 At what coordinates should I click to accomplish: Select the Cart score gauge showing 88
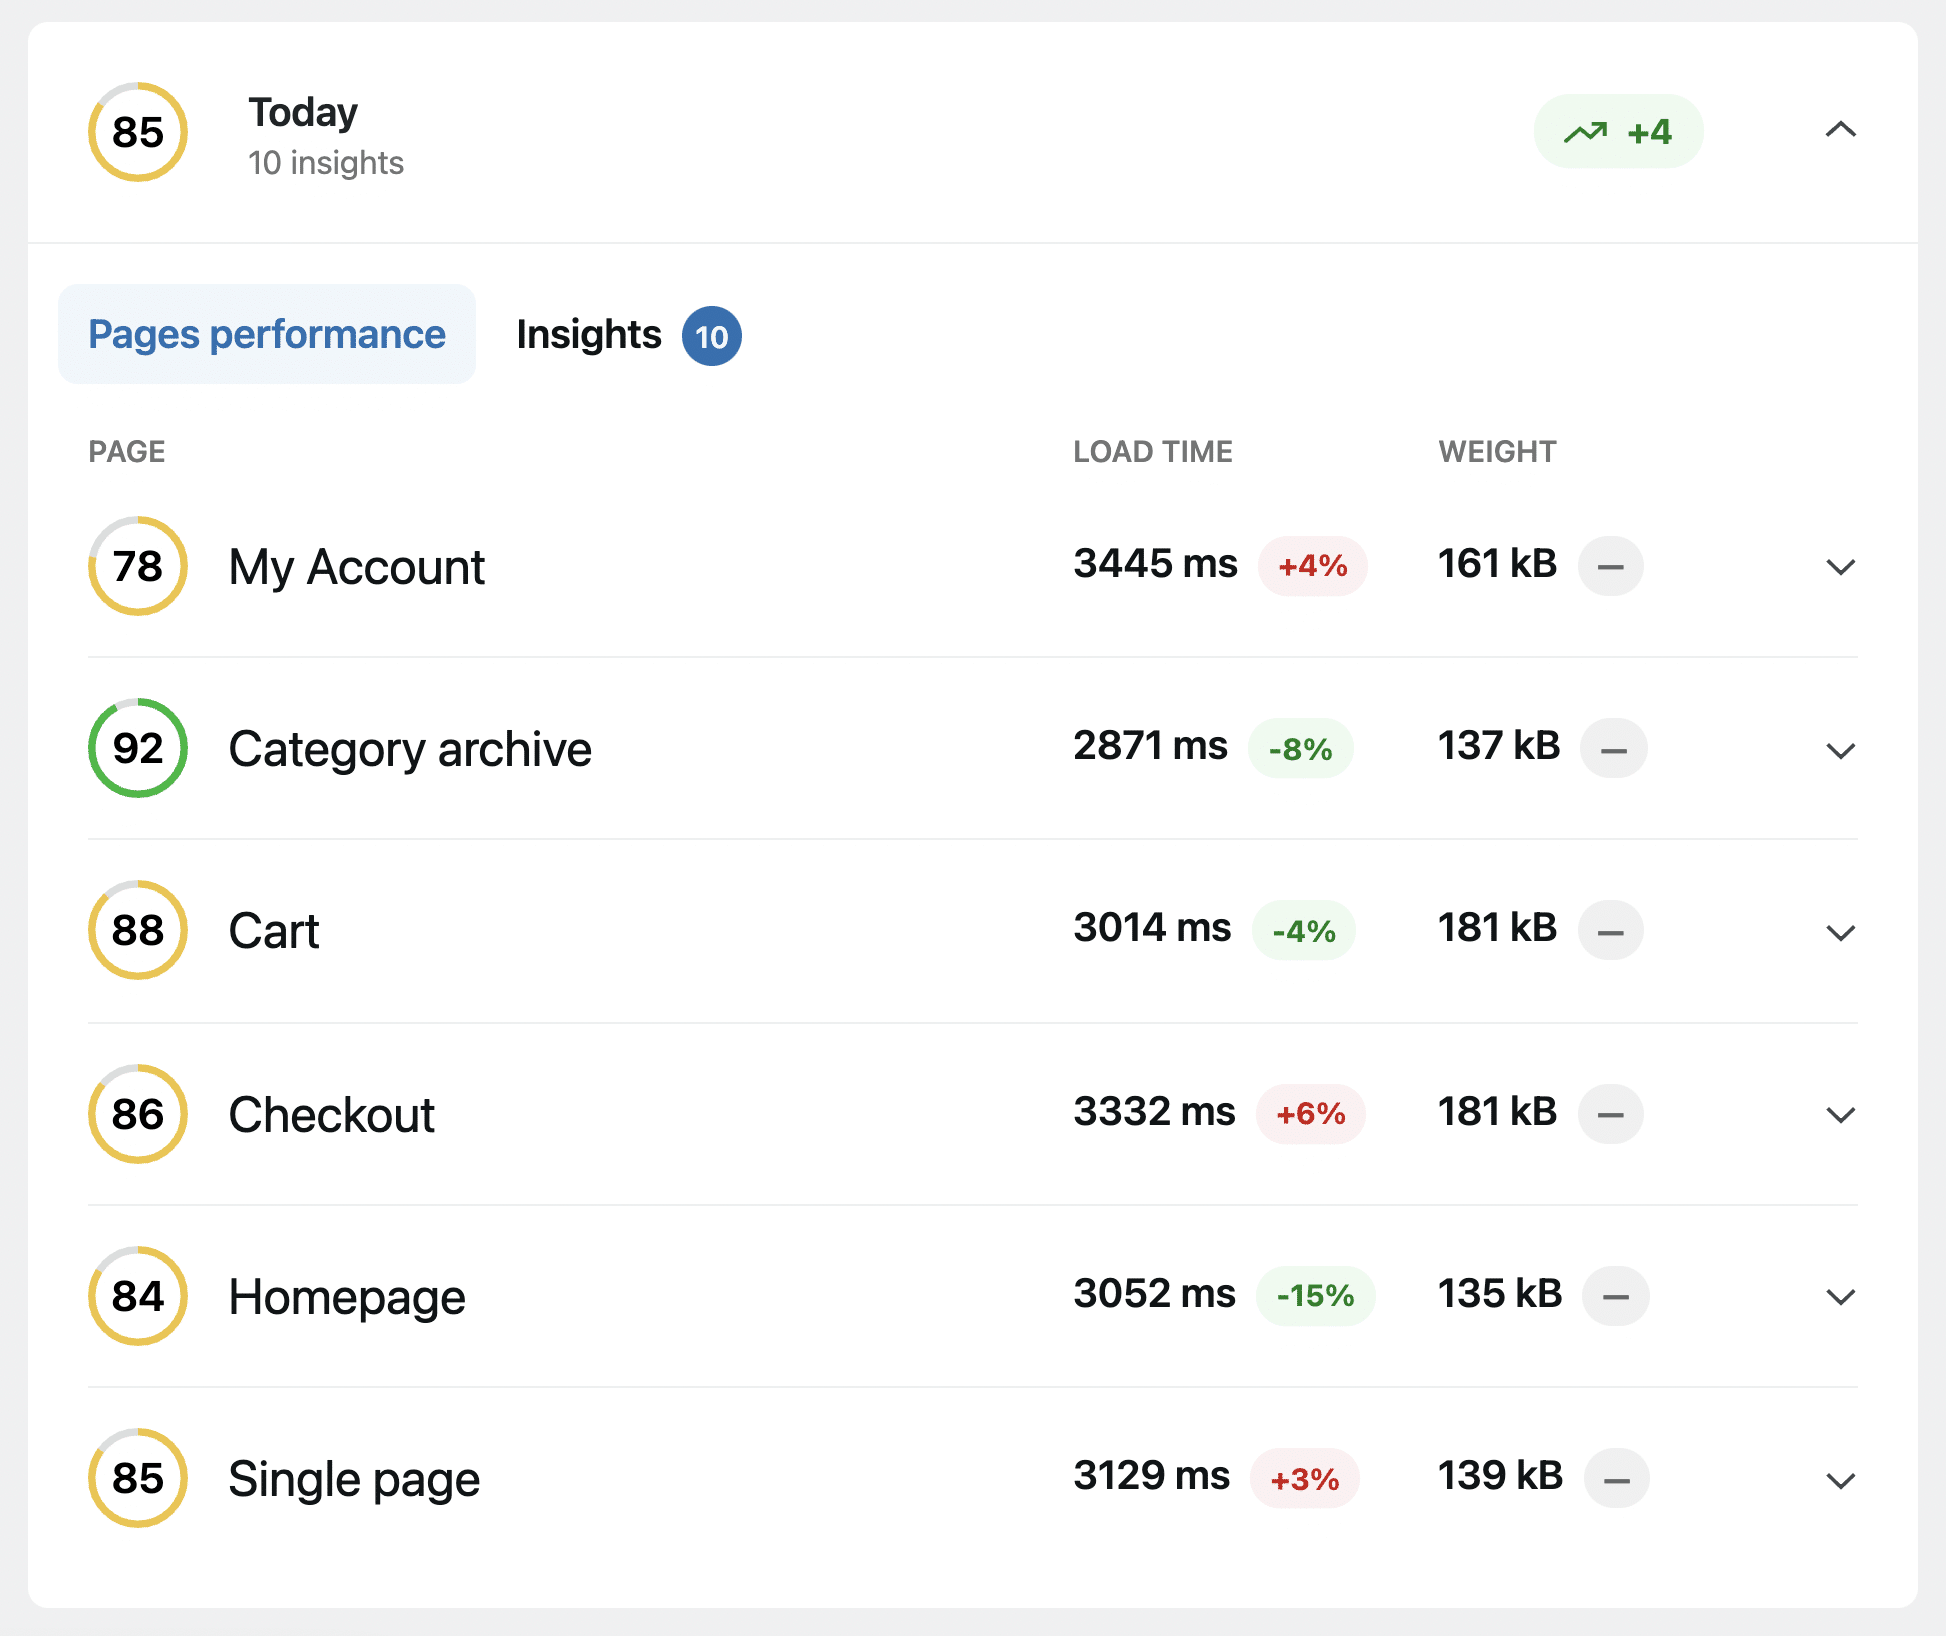(x=137, y=930)
